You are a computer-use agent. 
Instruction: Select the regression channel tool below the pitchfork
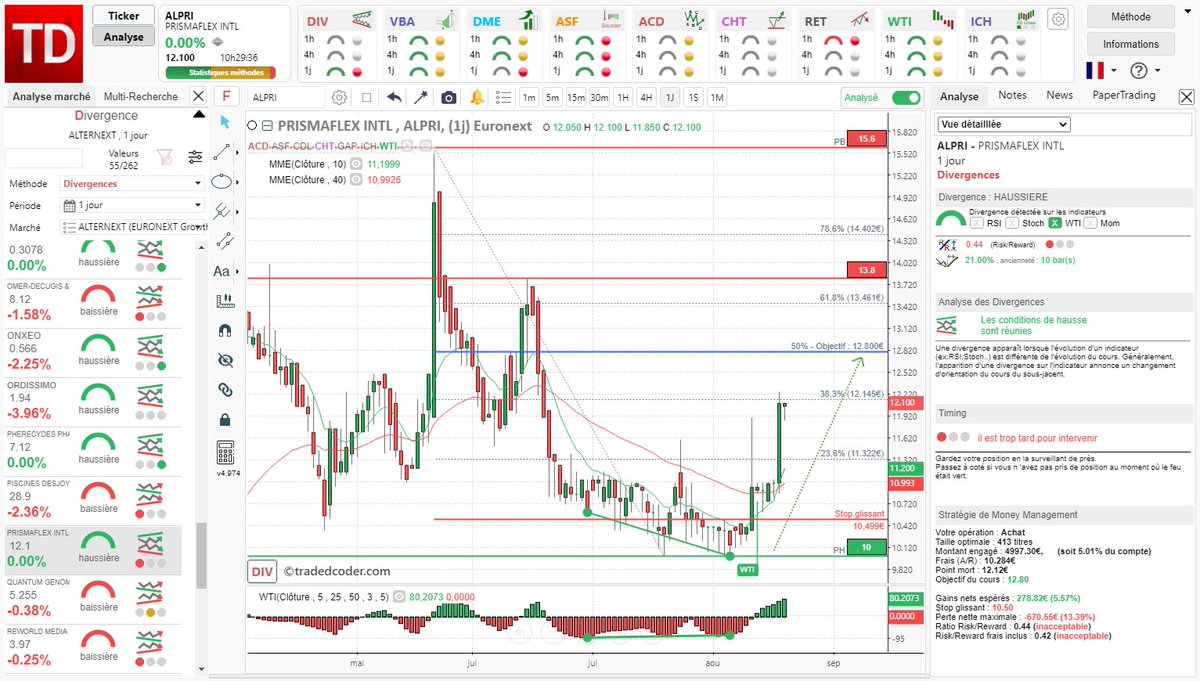coord(224,240)
